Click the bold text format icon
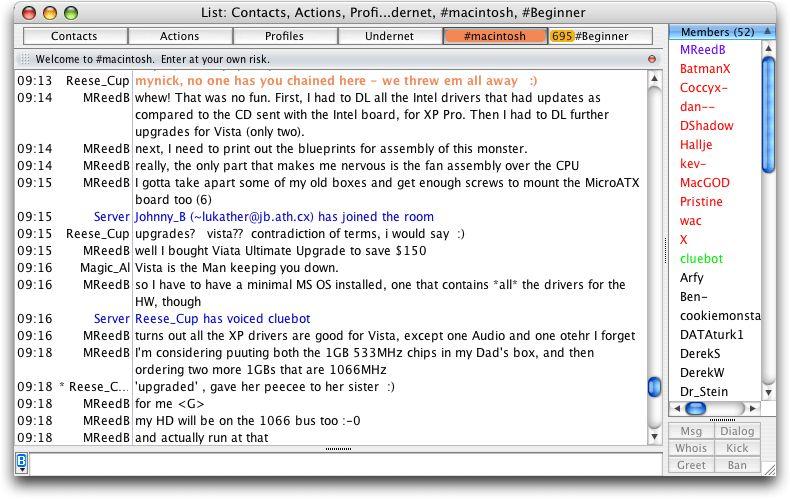Image resolution: width=790 pixels, height=499 pixels. 22,462
